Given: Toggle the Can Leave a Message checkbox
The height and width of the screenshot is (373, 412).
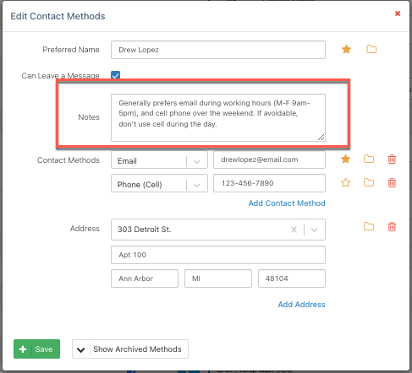Looking at the screenshot, I should [115, 75].
